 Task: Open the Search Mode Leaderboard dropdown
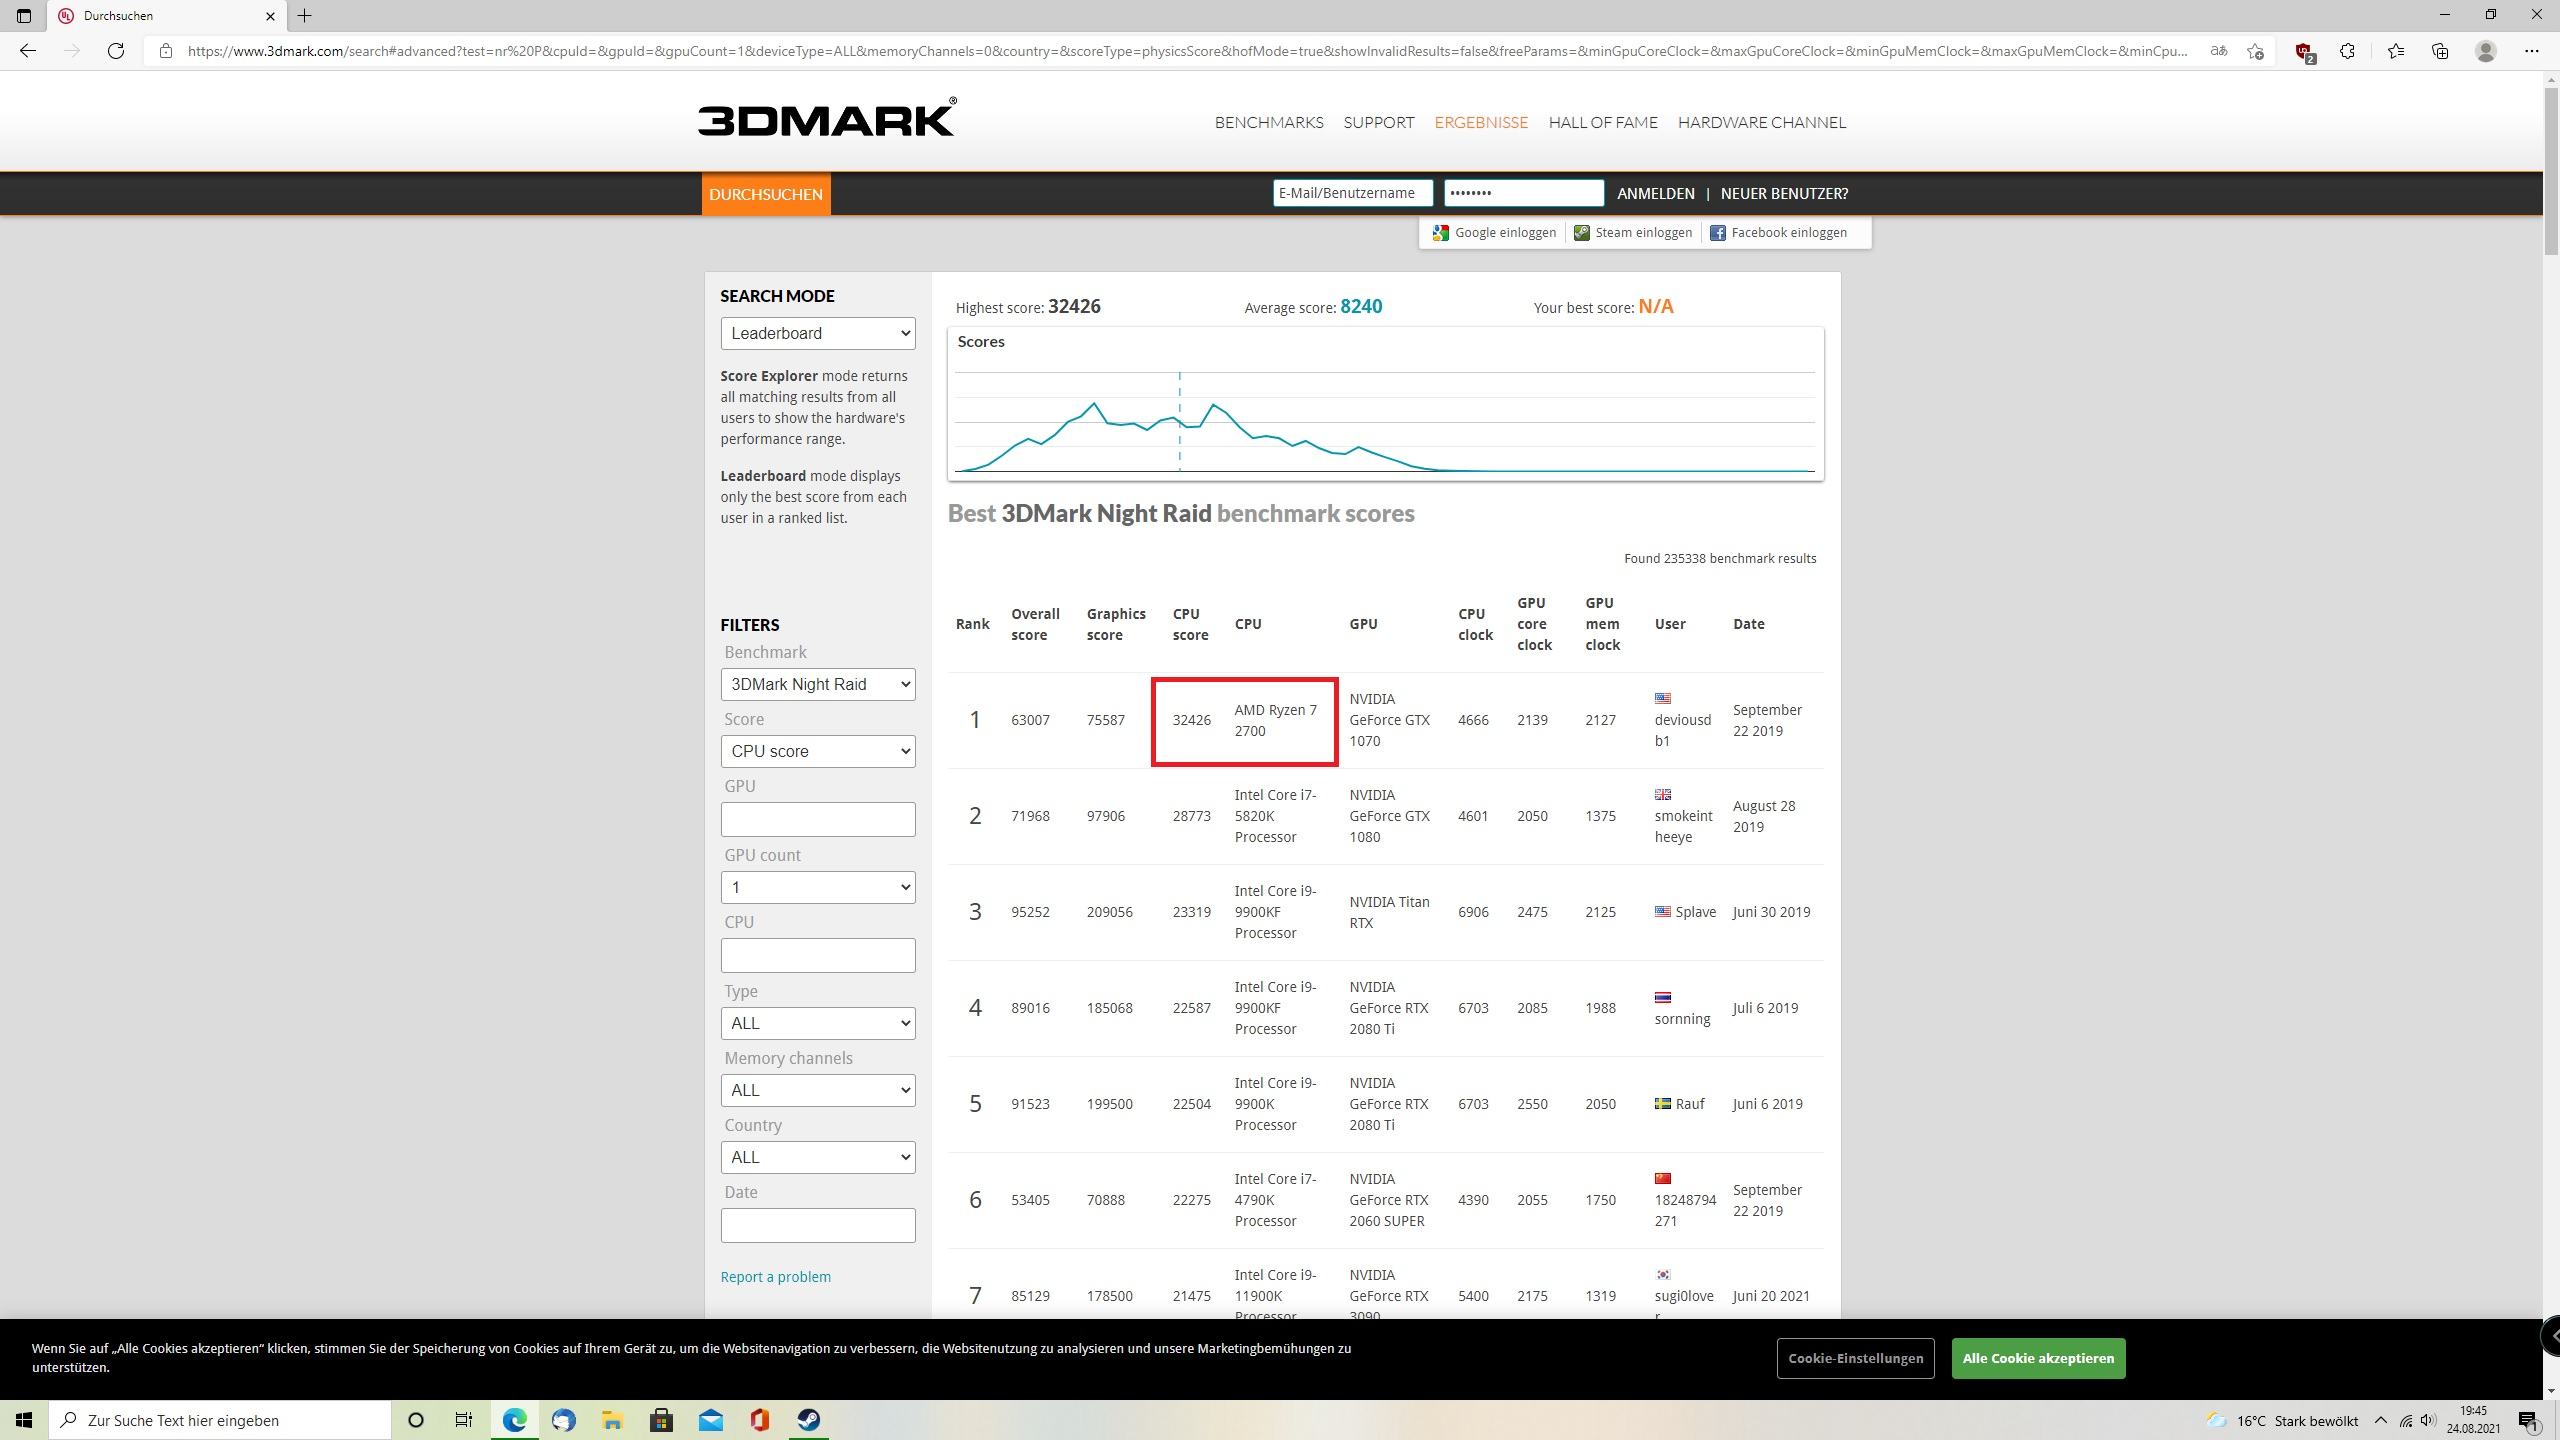(818, 334)
